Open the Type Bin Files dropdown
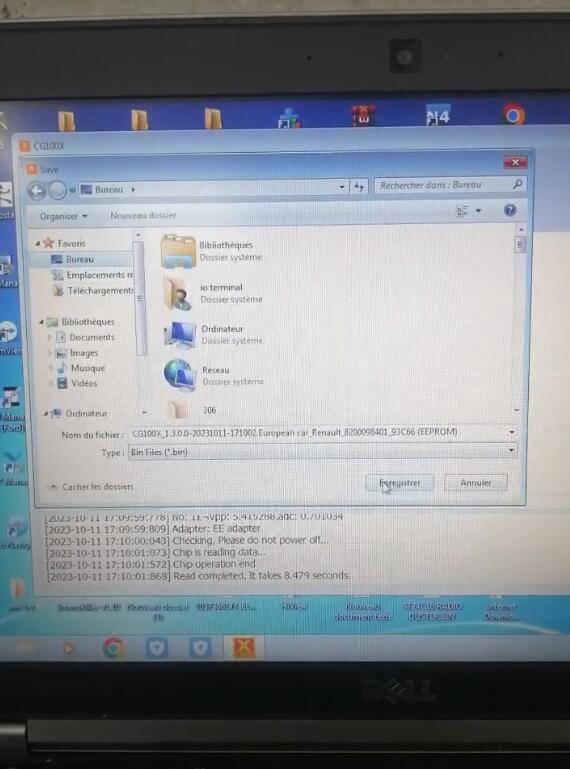 tap(322, 452)
